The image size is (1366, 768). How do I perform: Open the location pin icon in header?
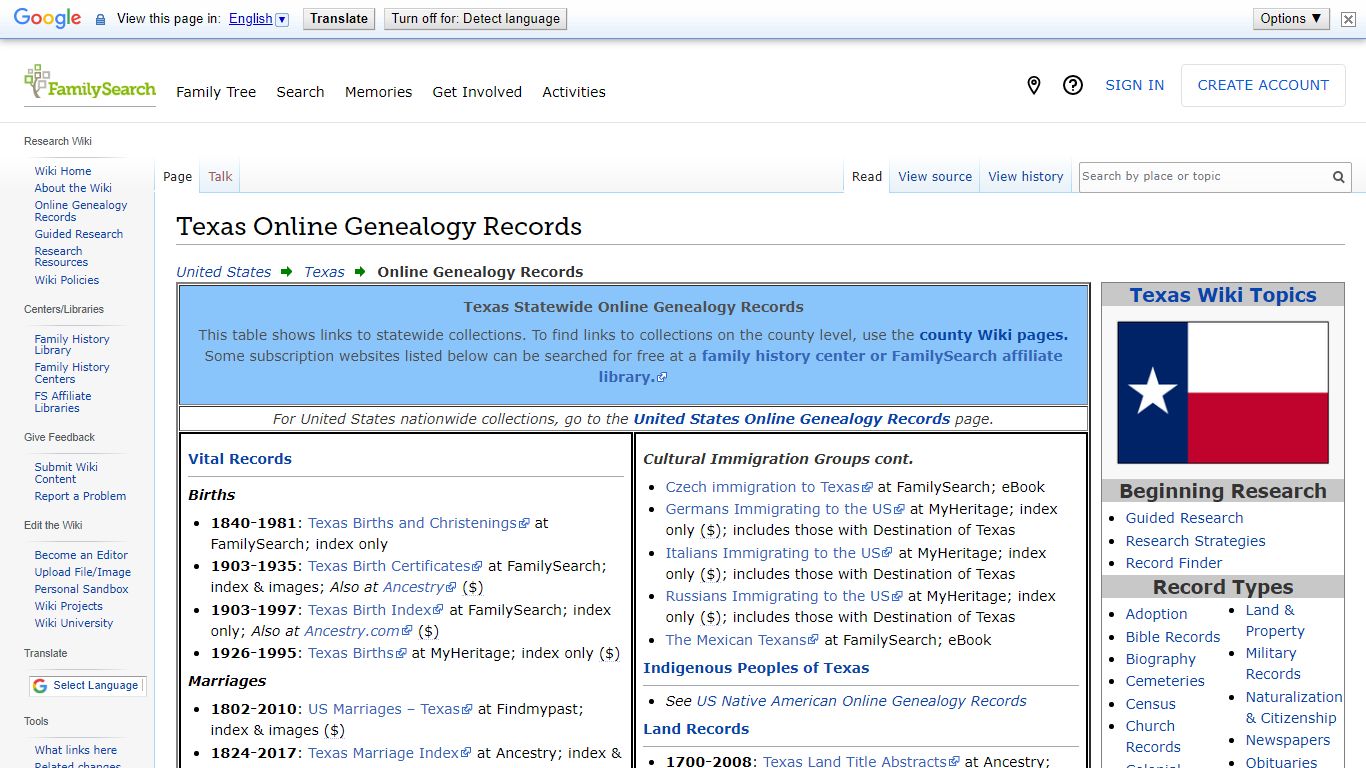point(1034,86)
